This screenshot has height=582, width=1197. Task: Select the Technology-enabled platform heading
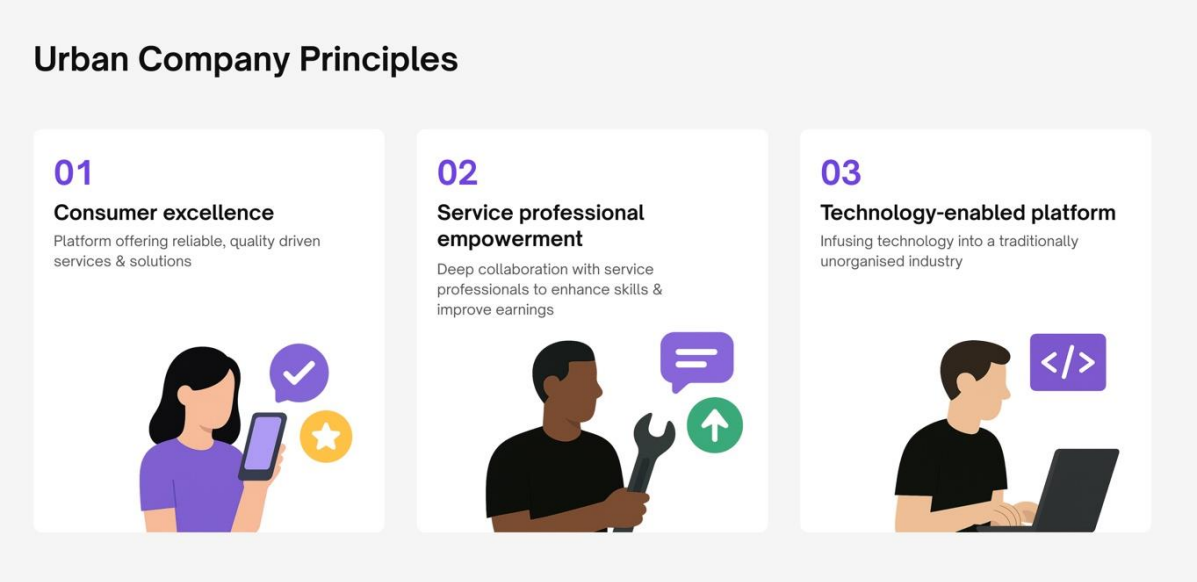coord(968,212)
